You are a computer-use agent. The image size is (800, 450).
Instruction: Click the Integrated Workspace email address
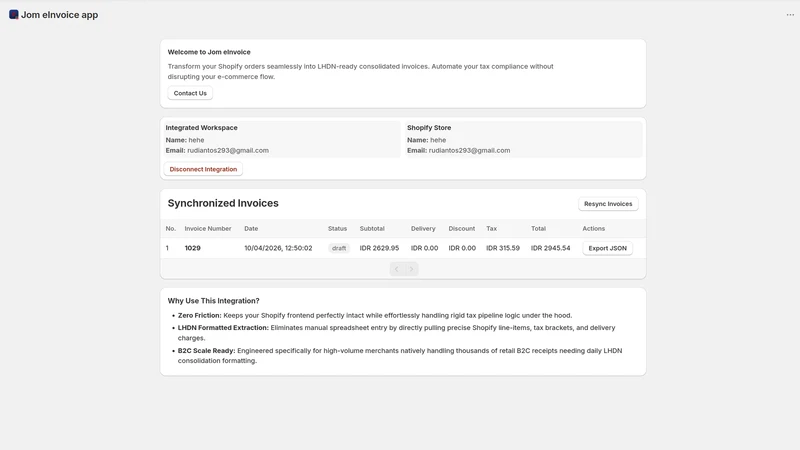(x=228, y=151)
